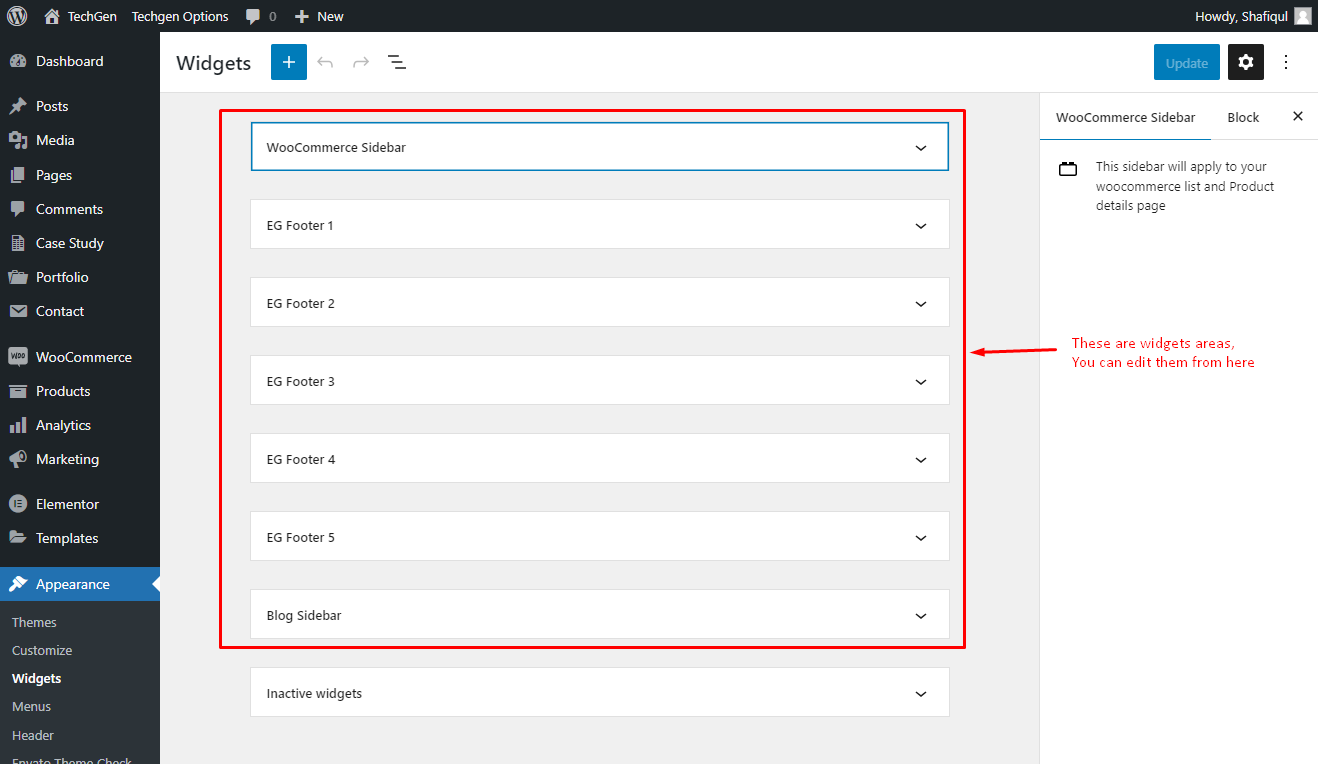Close the settings sidebar panel
The image size is (1318, 764).
[x=1298, y=117]
